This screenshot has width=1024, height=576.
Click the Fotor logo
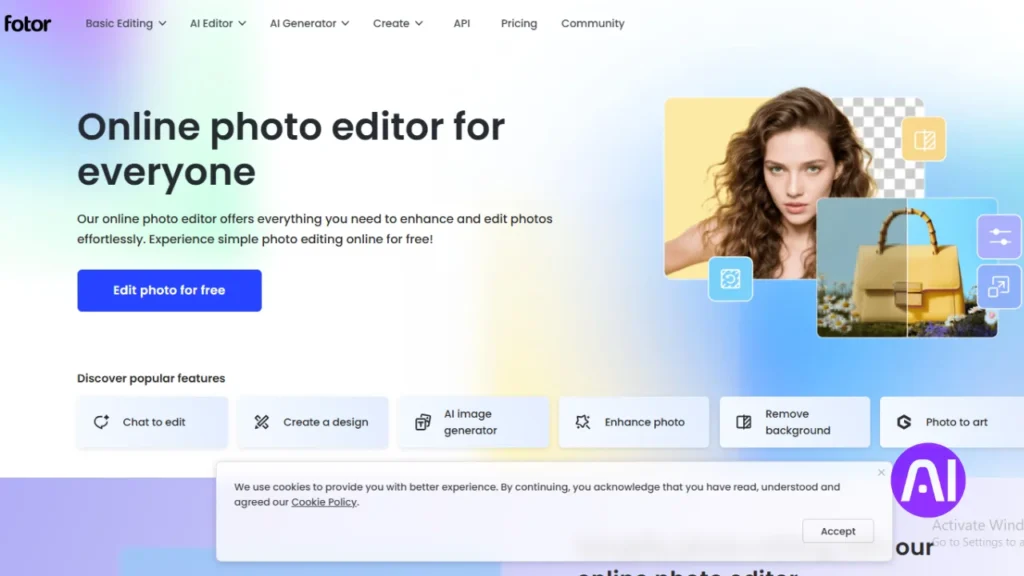[27, 23]
